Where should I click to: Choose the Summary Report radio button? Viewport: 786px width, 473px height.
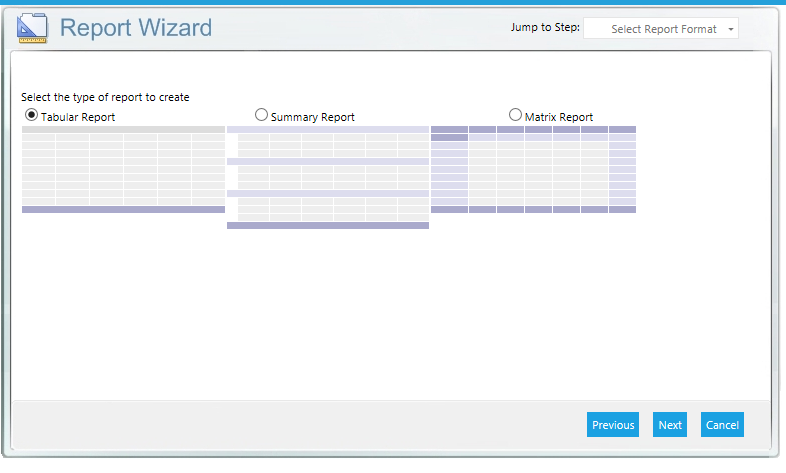pos(262,116)
